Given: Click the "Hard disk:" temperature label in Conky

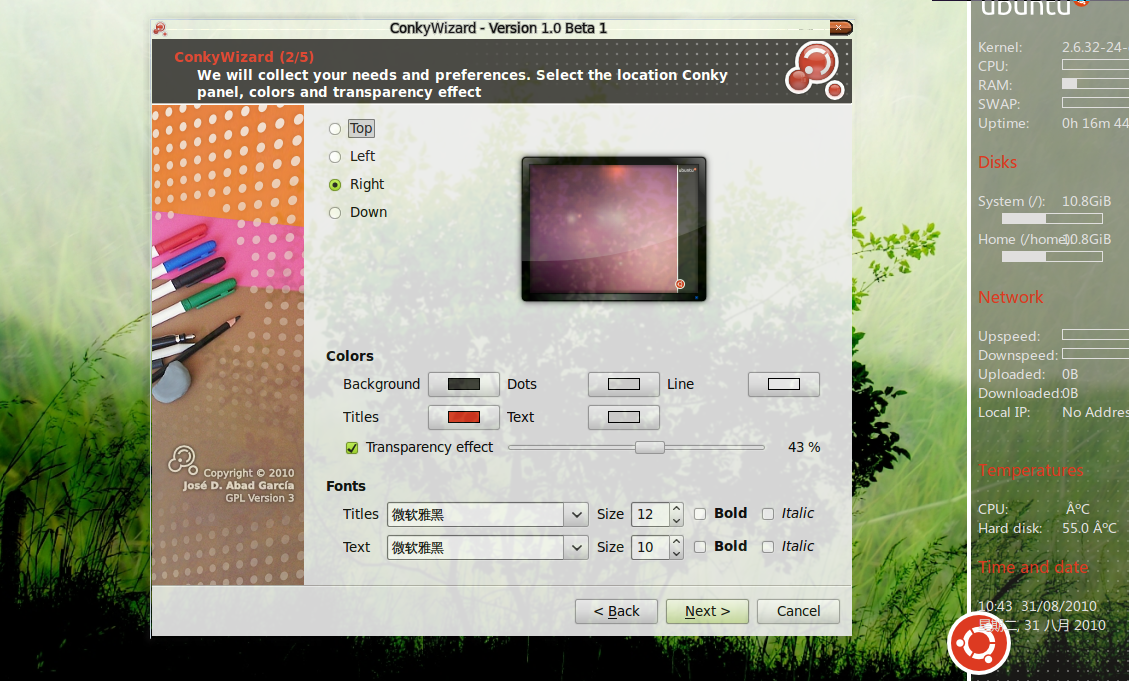Looking at the screenshot, I should (1010, 528).
